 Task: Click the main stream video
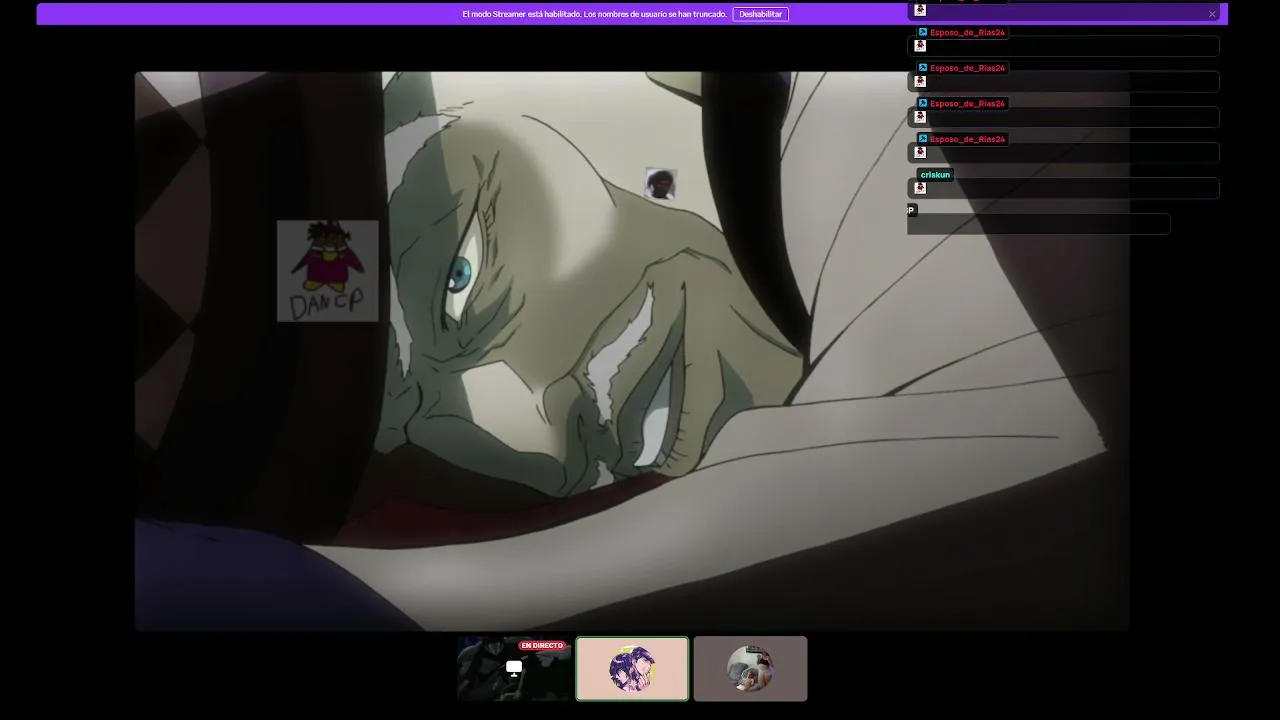(x=632, y=351)
